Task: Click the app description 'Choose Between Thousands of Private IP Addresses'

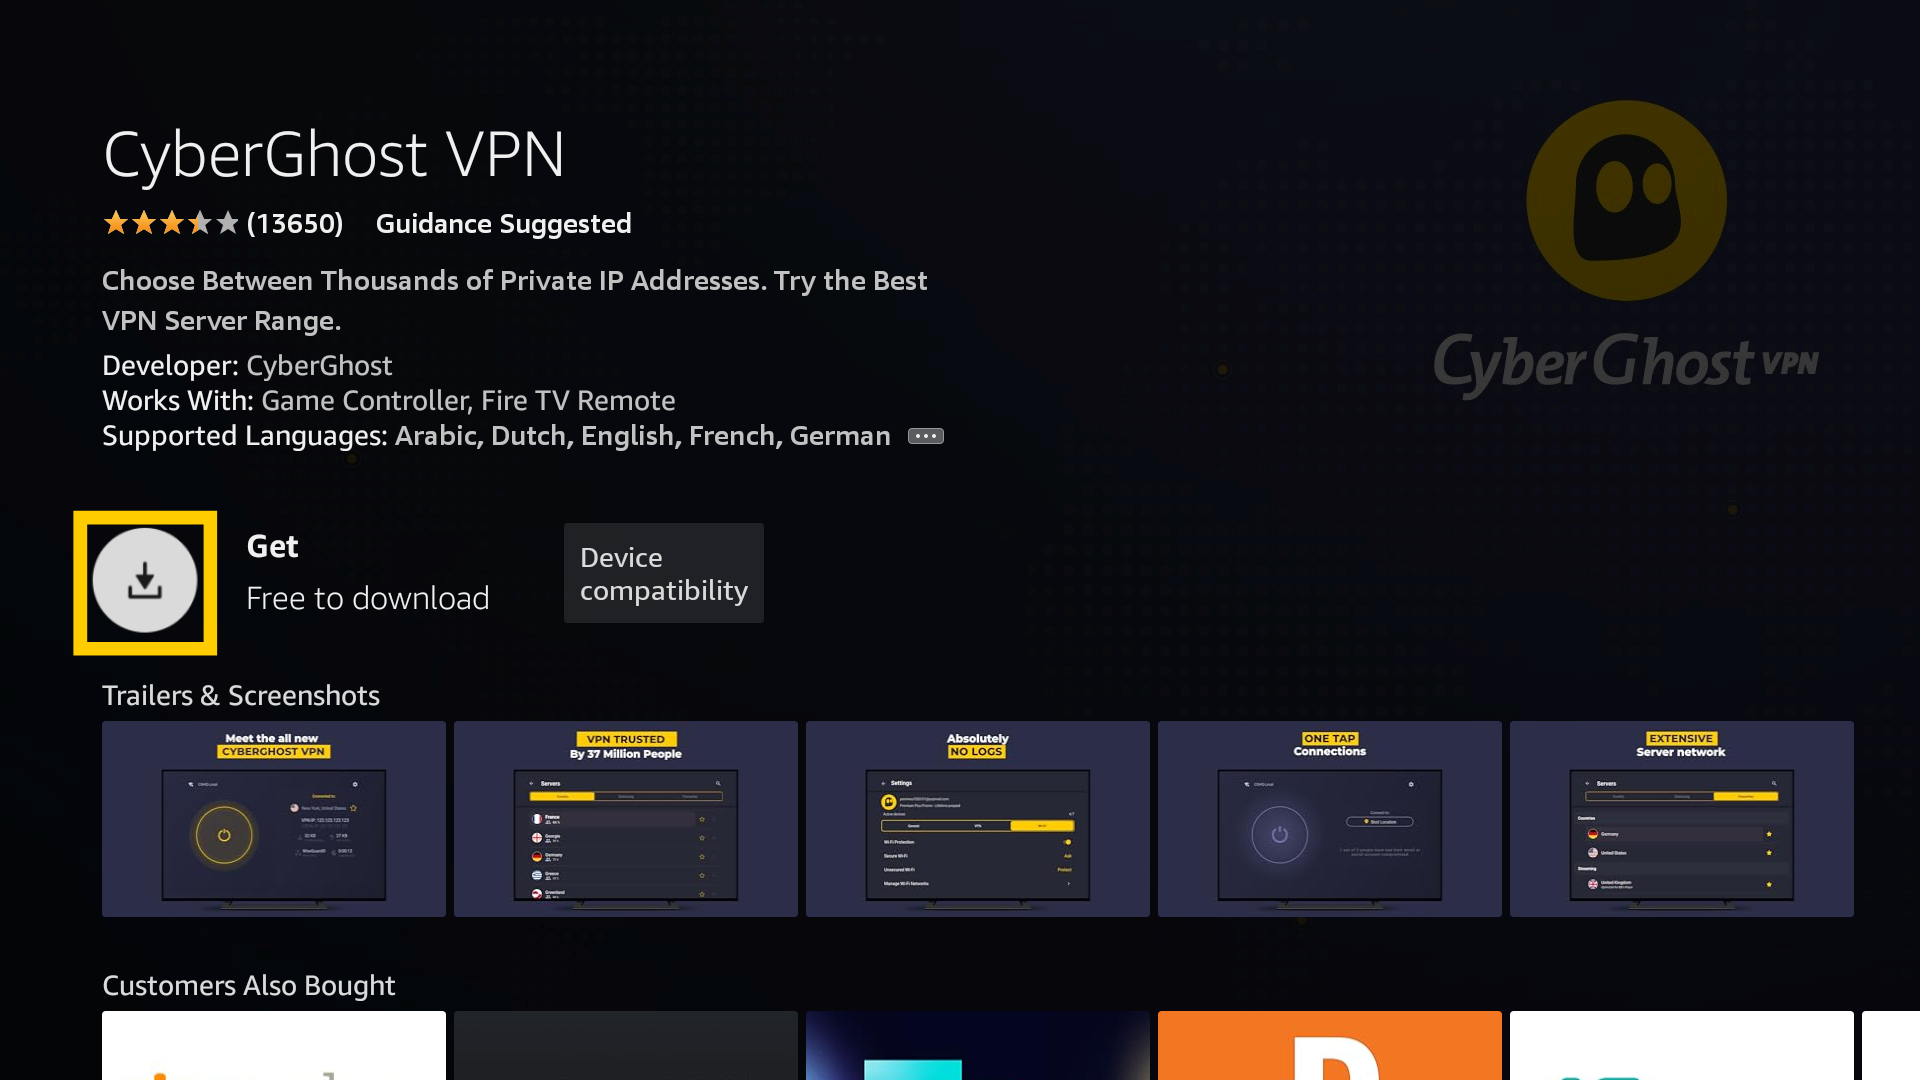Action: point(515,300)
